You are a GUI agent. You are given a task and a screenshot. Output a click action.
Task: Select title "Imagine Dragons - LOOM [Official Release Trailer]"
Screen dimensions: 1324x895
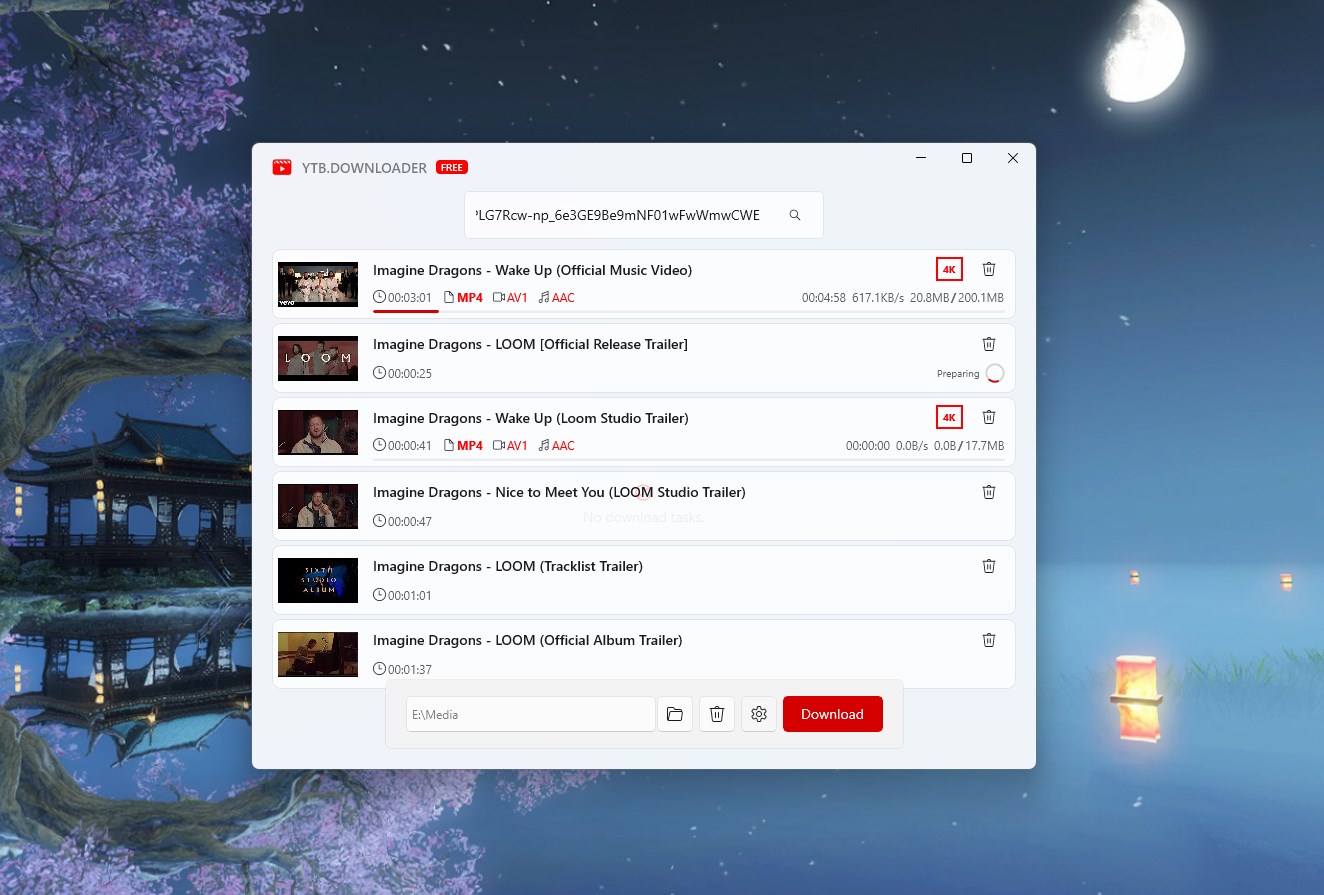coord(530,344)
